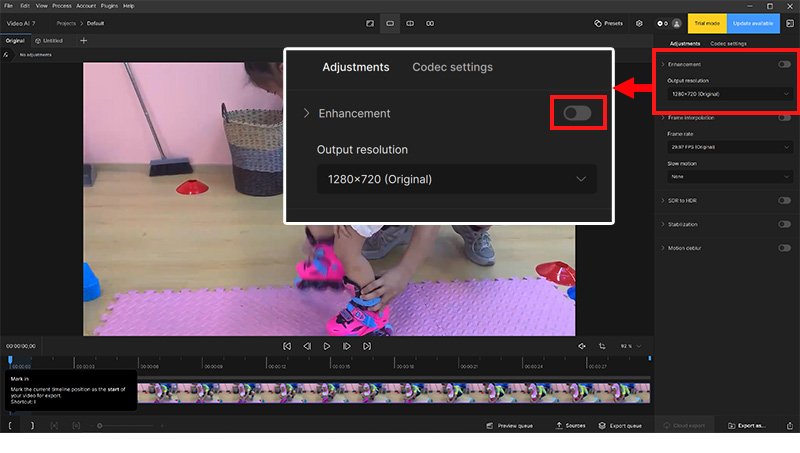The height and width of the screenshot is (453, 800).
Task: Go to Projects in the breadcrumb
Action: tap(66, 23)
